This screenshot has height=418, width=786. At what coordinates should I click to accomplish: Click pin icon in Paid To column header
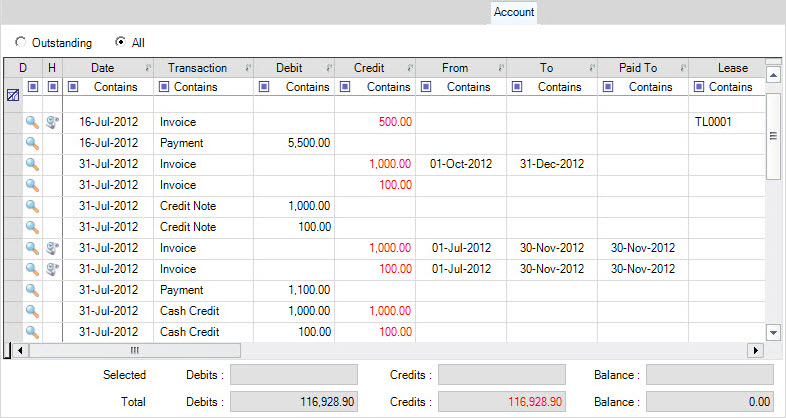[683, 68]
